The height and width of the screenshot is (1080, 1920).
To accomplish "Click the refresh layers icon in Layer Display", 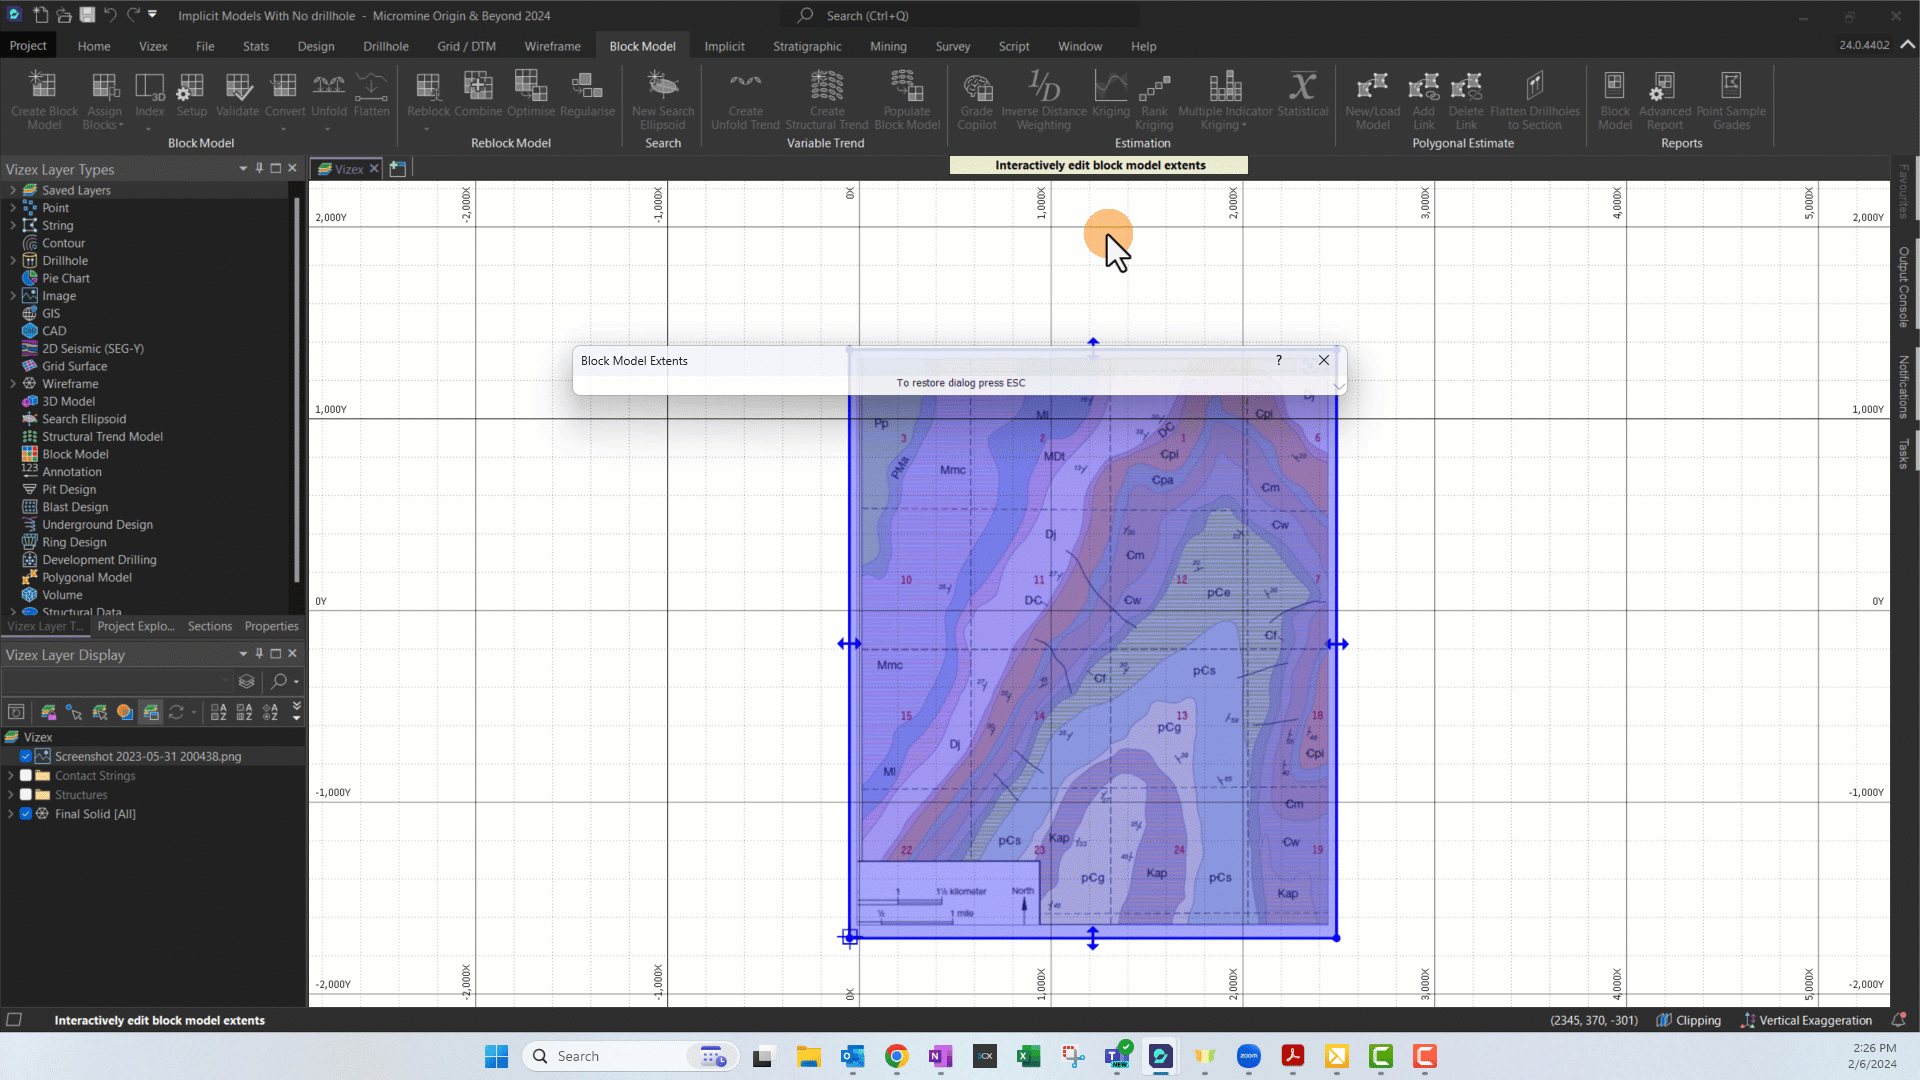I will [176, 712].
